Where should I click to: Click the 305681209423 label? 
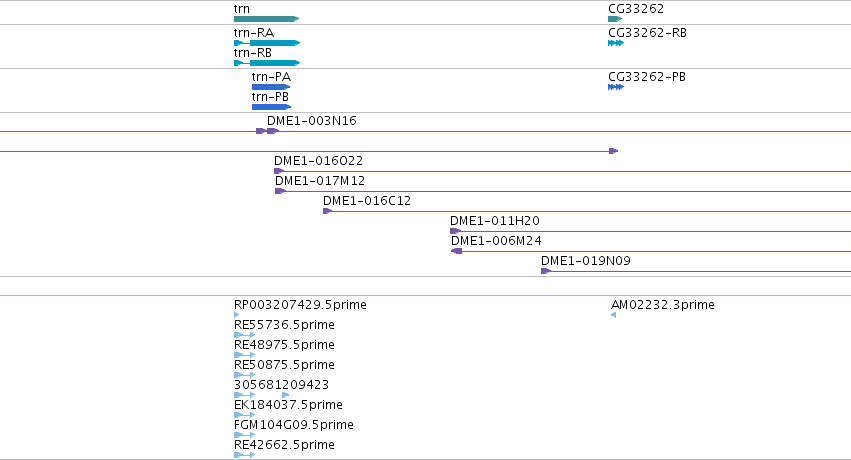282,385
